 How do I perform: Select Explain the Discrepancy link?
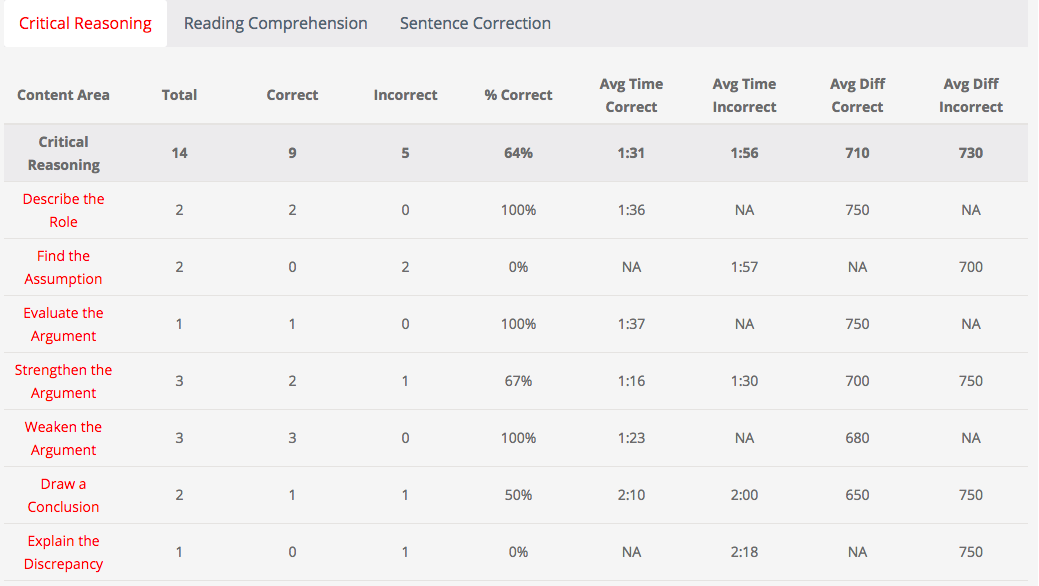64,552
